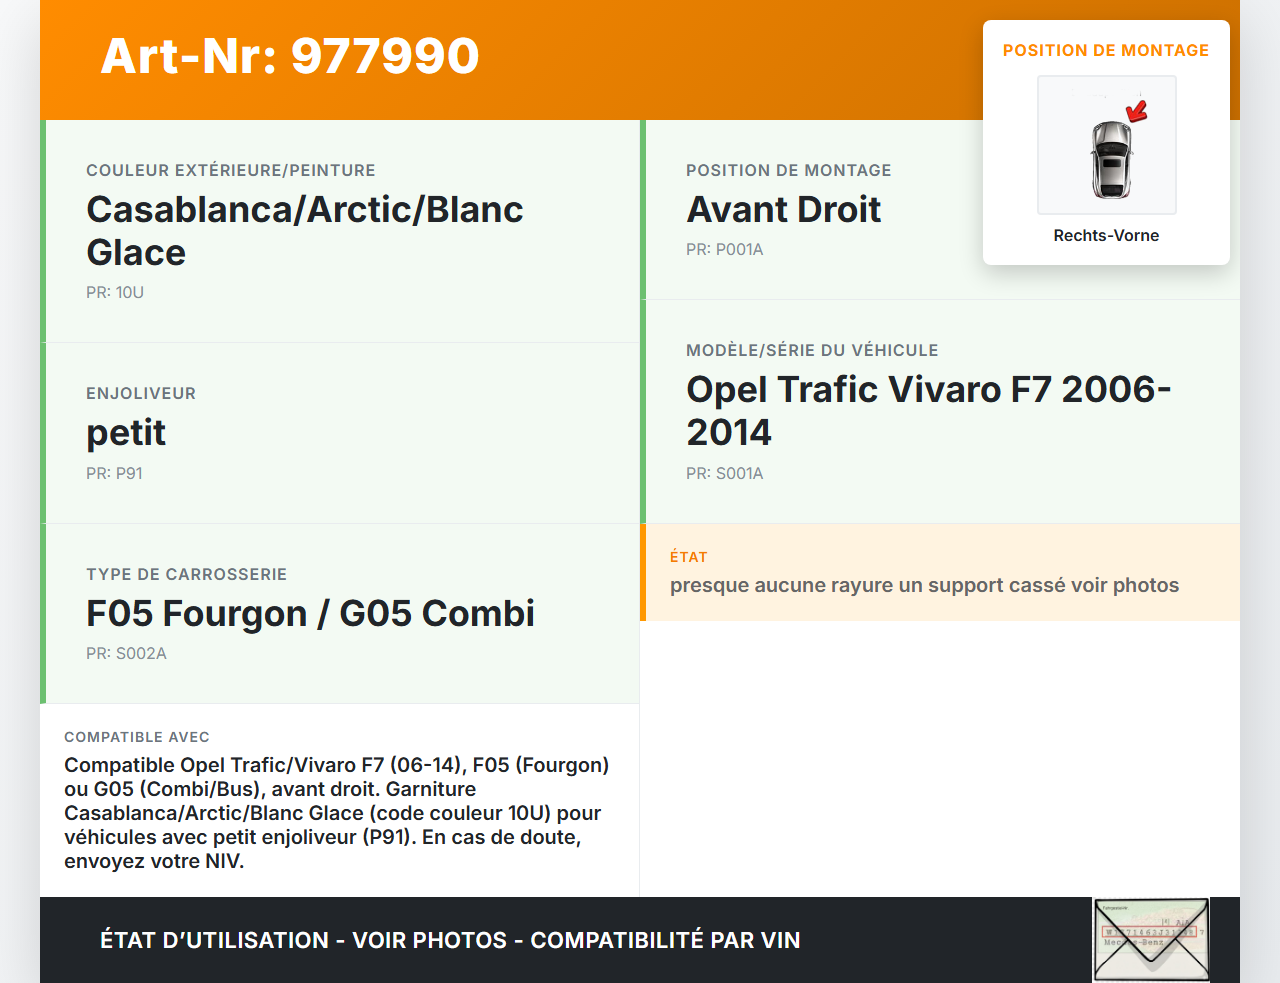
Task: Click the POSITION DE MONTAGE card title
Action: tap(1106, 50)
